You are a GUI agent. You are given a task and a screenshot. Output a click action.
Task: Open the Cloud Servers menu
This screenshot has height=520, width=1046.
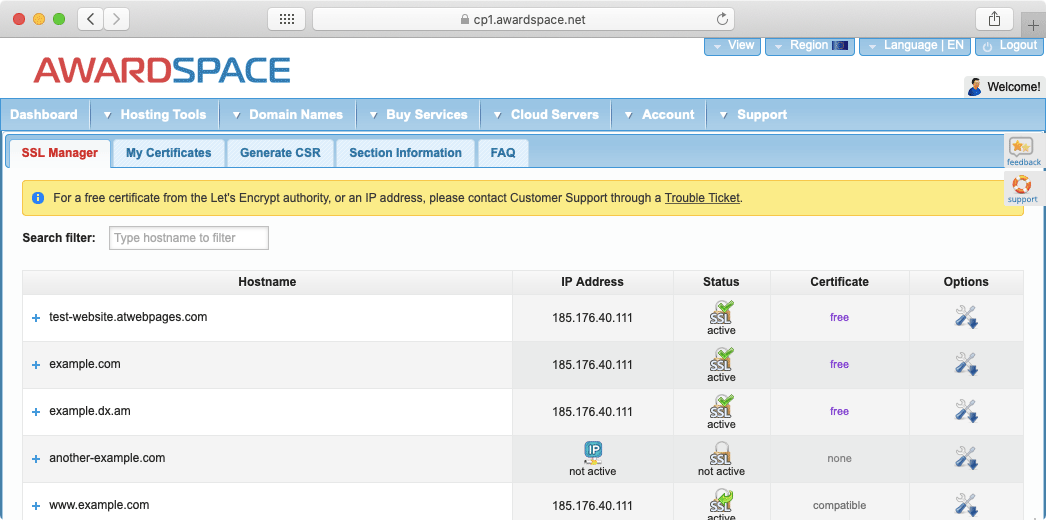pyautogui.click(x=554, y=115)
